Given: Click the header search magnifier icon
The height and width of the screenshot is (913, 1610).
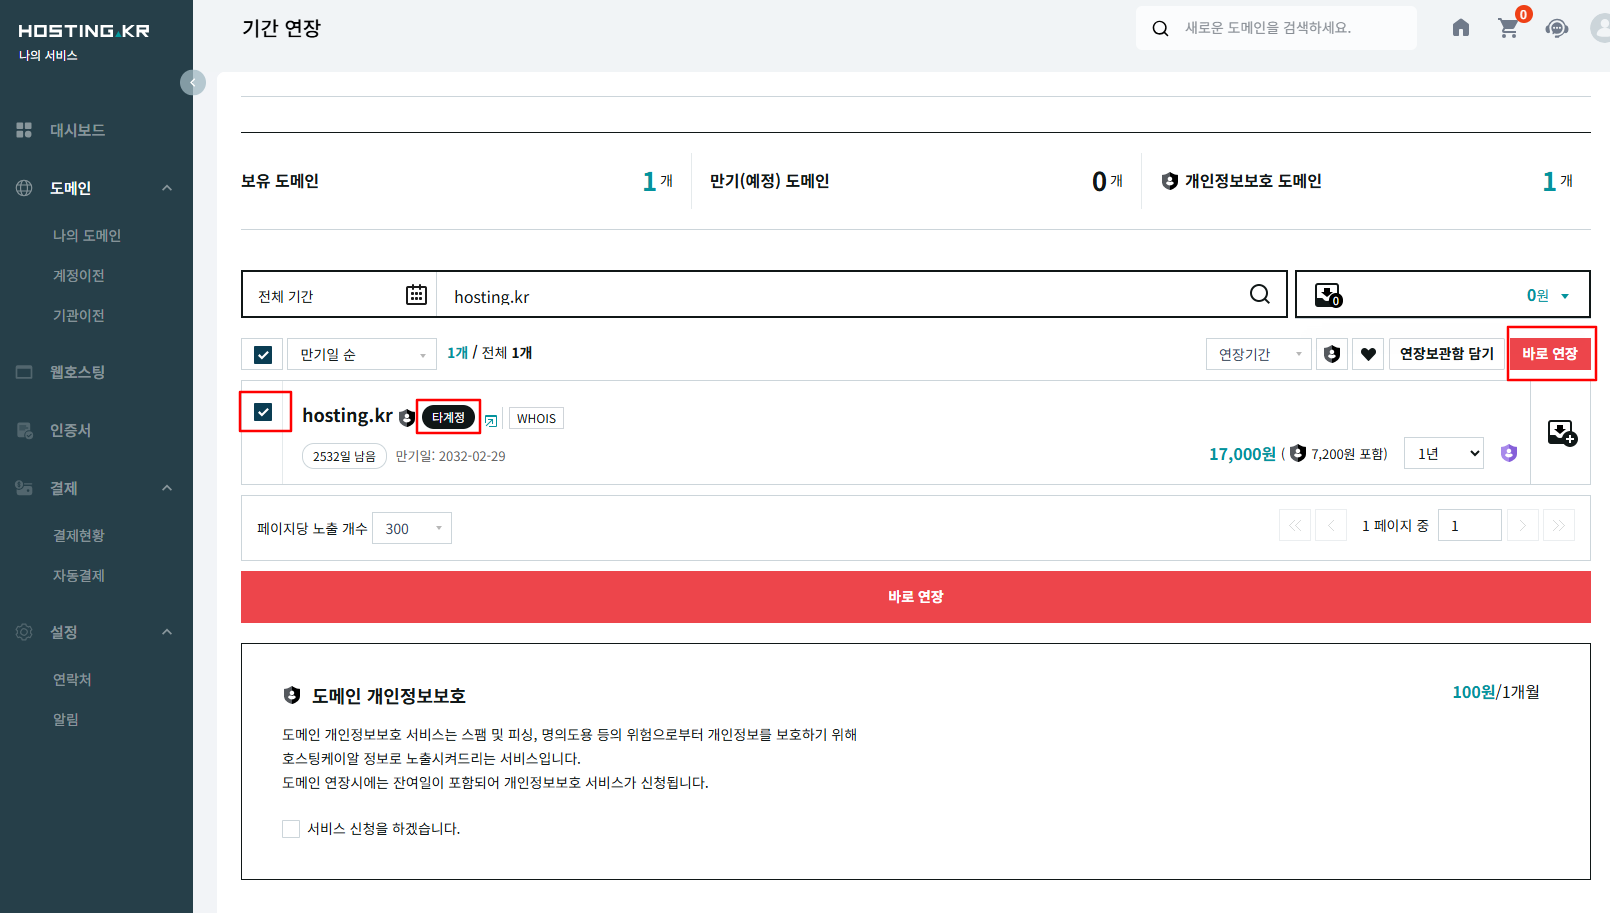Looking at the screenshot, I should (x=1160, y=28).
